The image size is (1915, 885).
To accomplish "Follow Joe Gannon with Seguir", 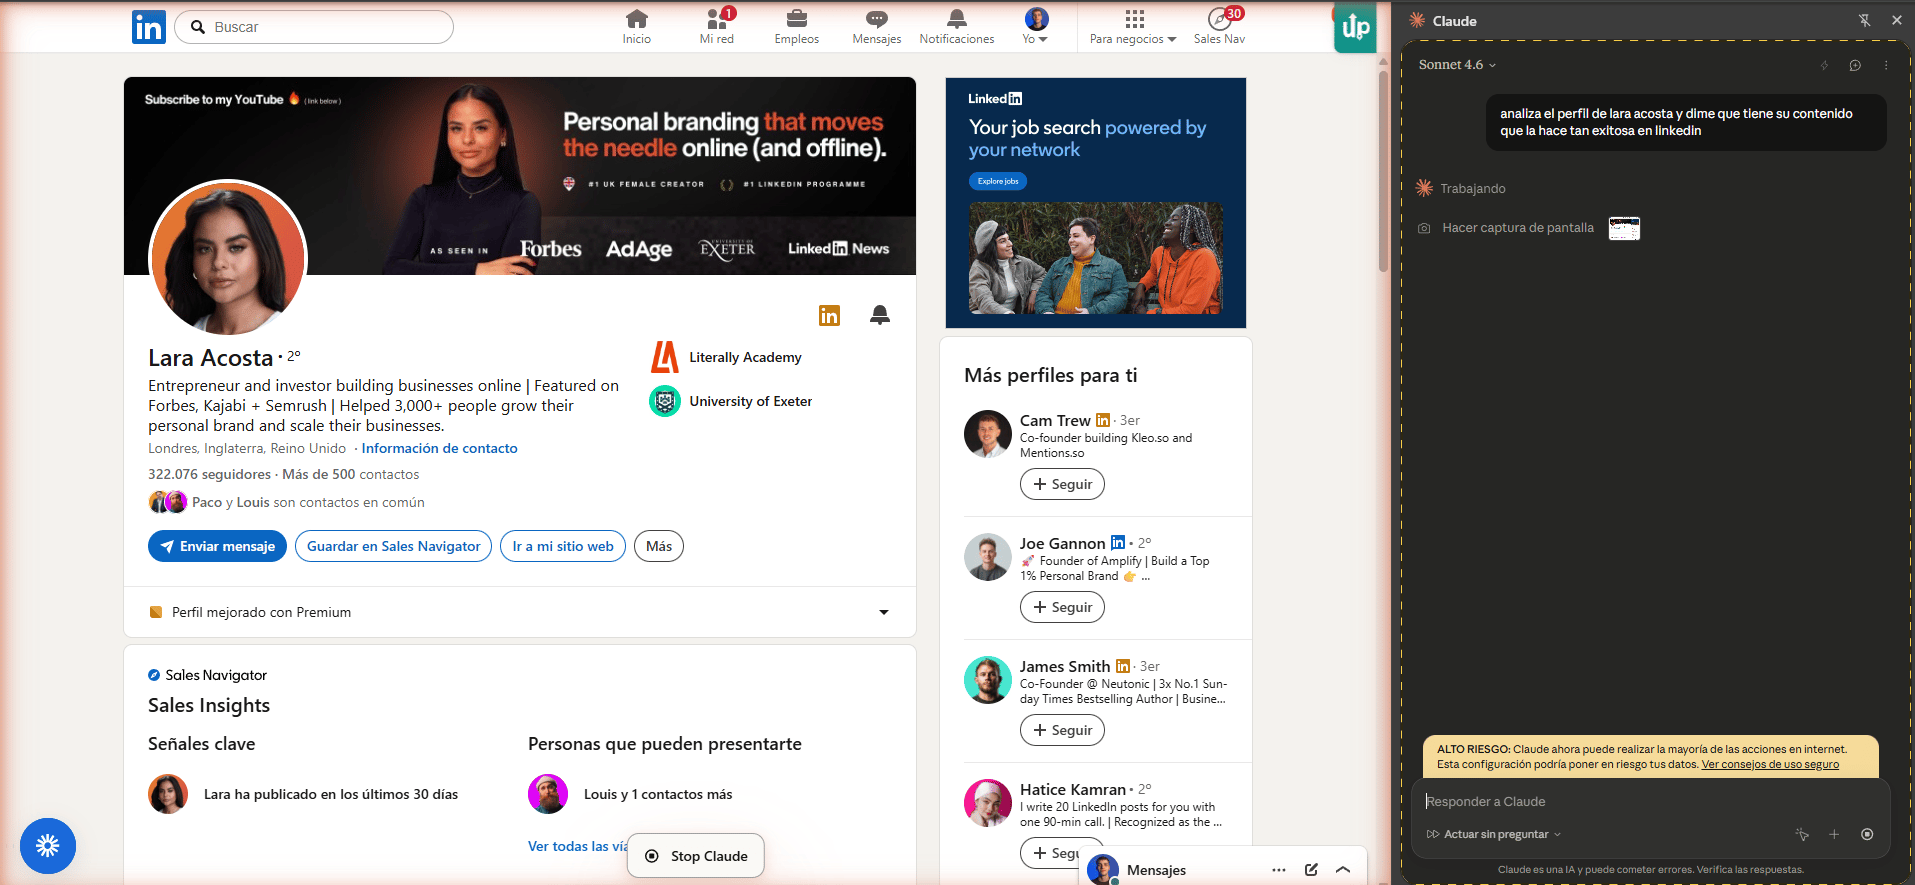I will tap(1062, 607).
